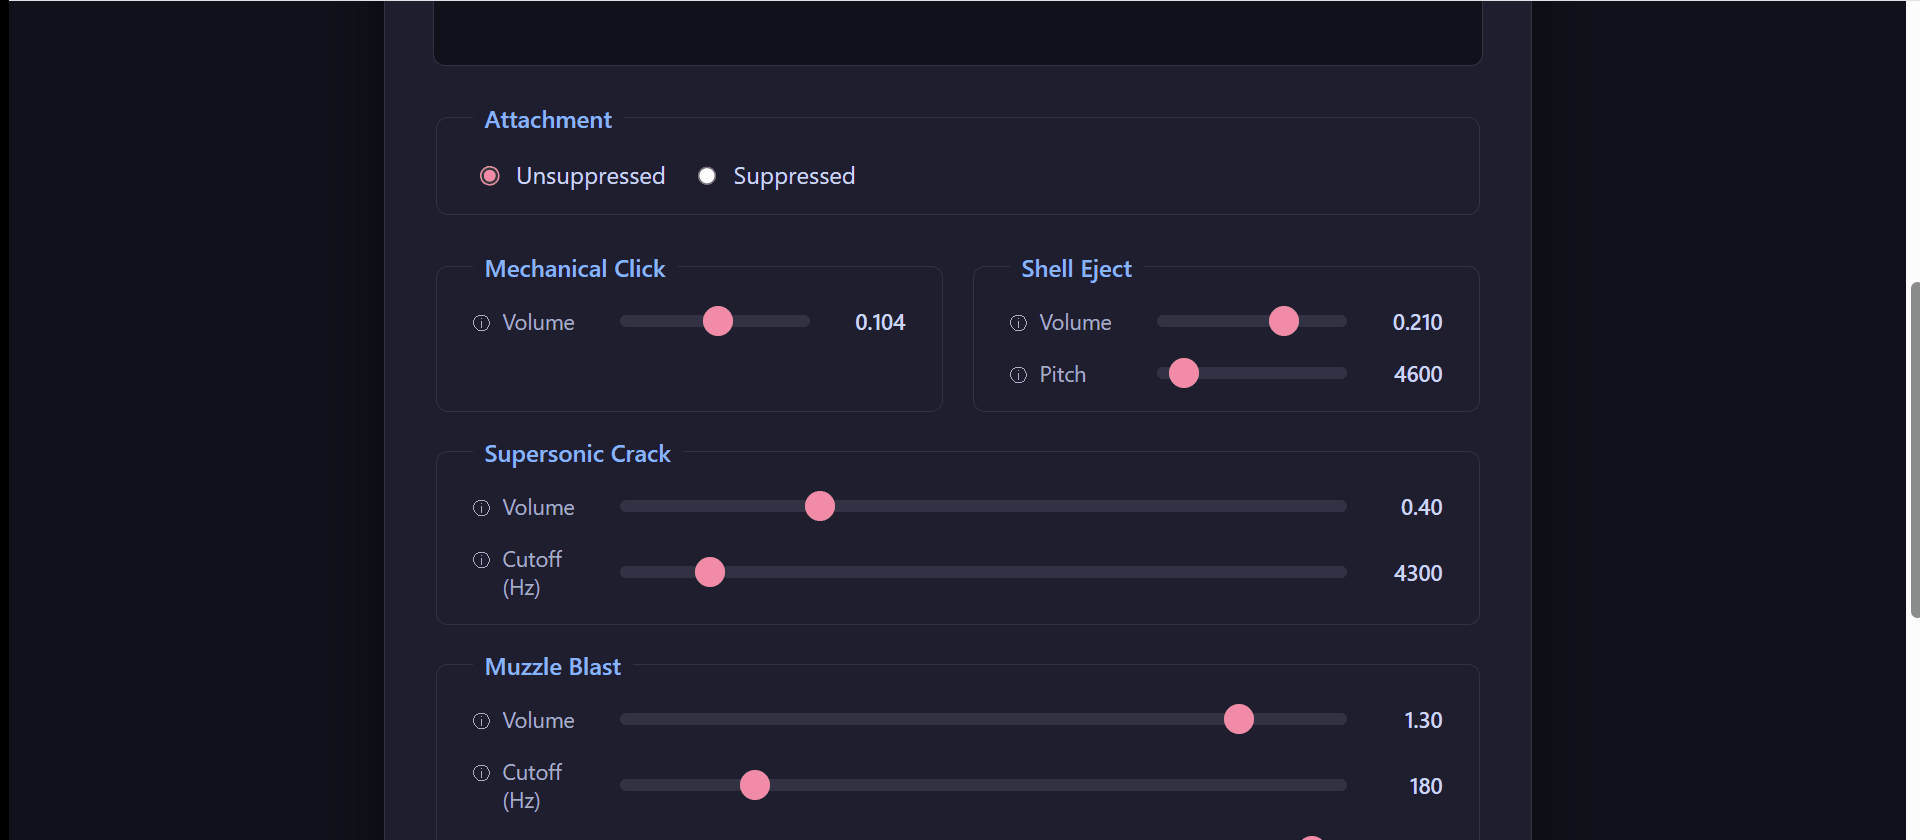This screenshot has width=1920, height=840.
Task: Click info icon beside Shell Eject Volume
Action: pyautogui.click(x=1018, y=323)
